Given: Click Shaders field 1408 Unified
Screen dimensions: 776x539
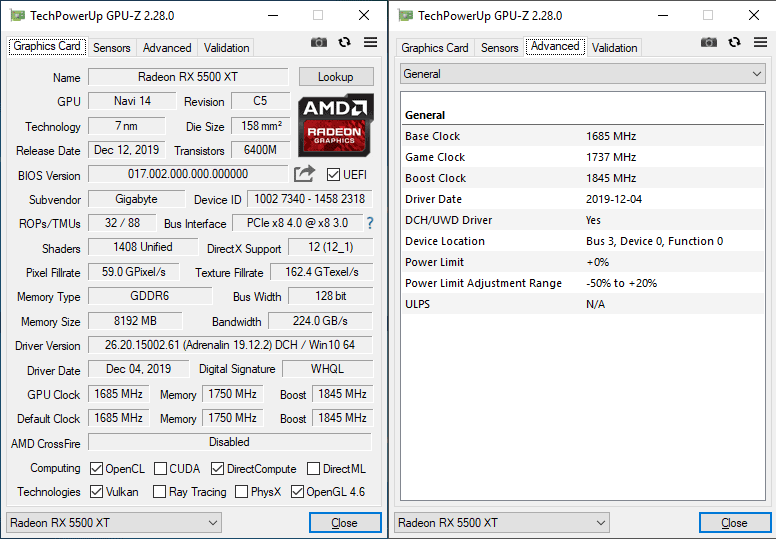Looking at the screenshot, I should (143, 247).
